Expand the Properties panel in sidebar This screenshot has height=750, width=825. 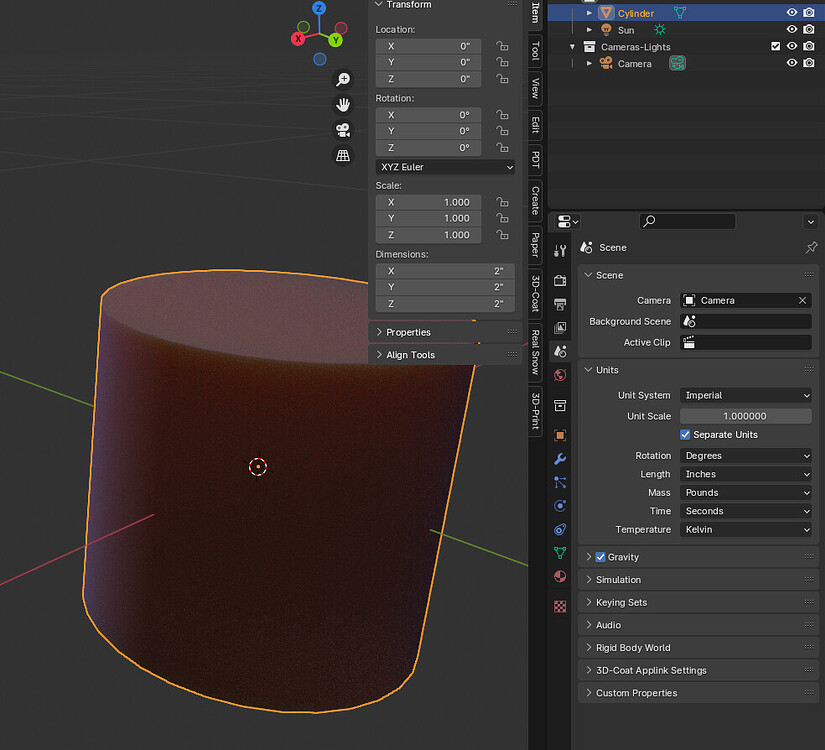(x=445, y=332)
